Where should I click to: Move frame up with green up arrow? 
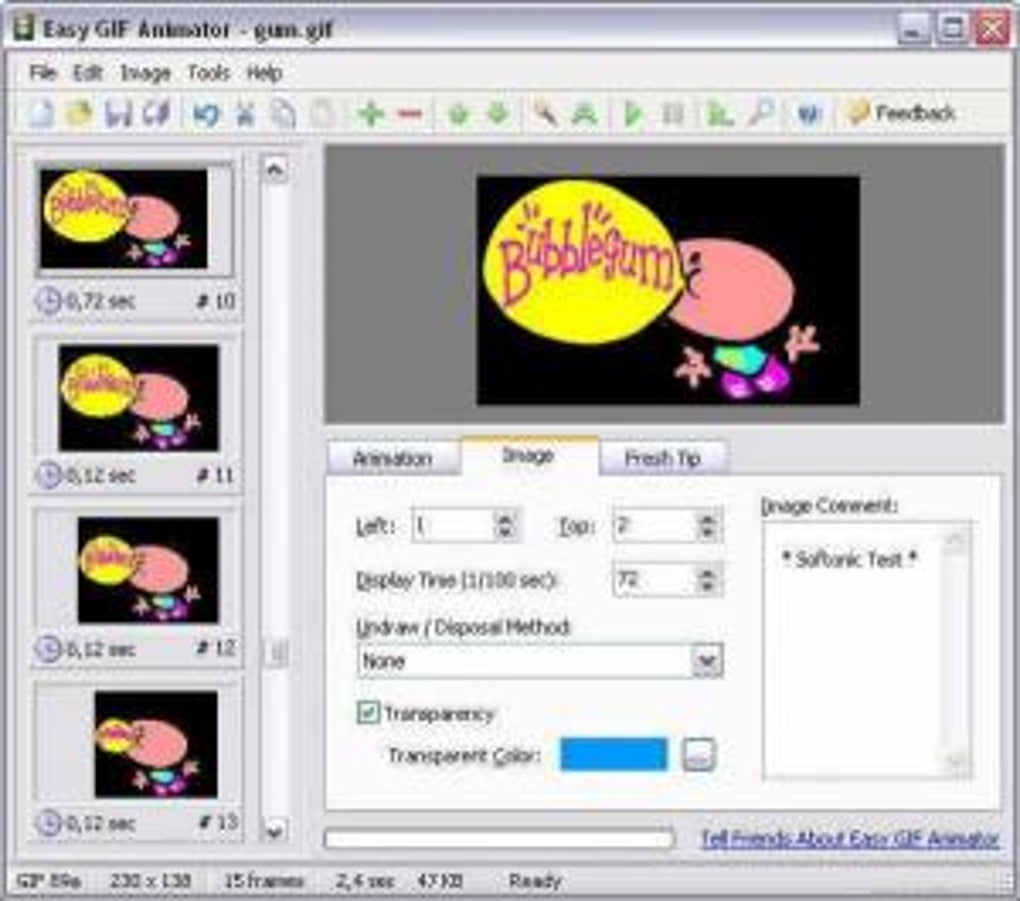pos(459,114)
